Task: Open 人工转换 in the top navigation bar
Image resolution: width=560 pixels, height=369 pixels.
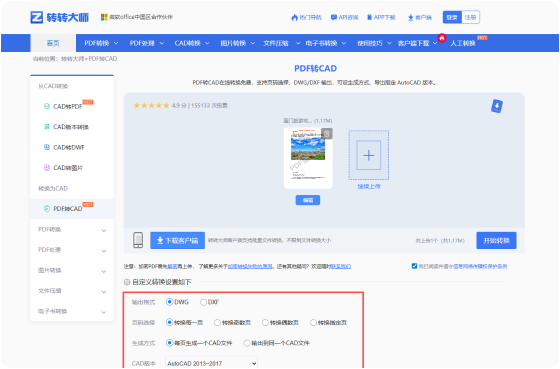Action: click(463, 43)
